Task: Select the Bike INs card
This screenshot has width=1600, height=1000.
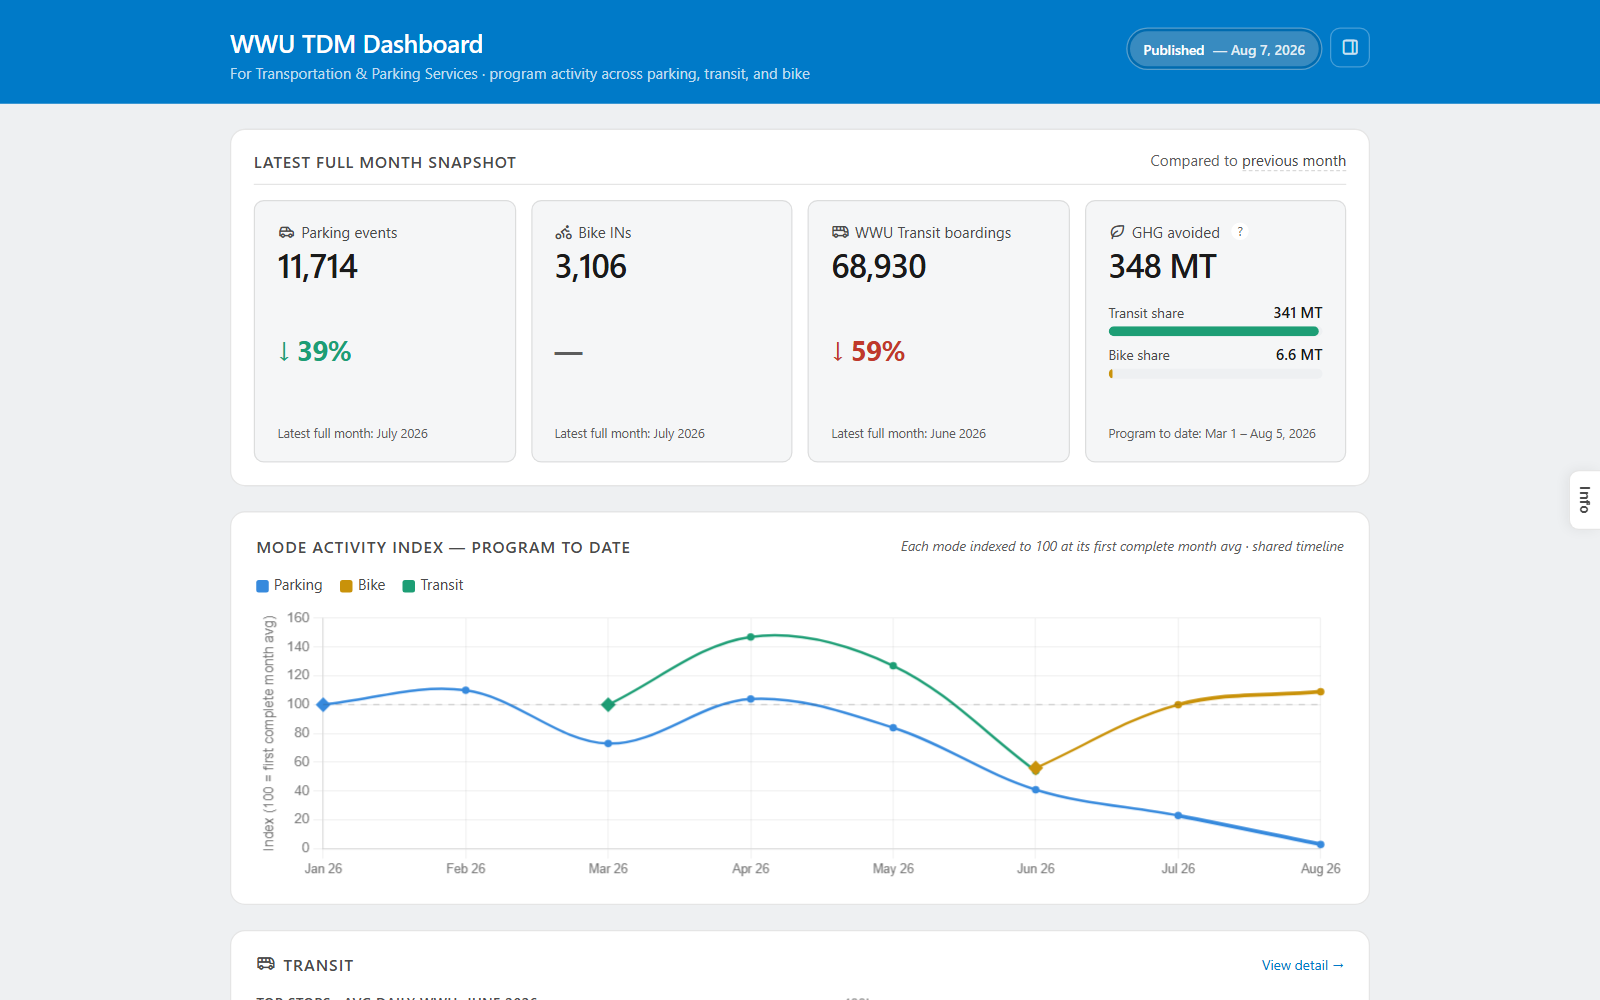Action: pyautogui.click(x=661, y=331)
